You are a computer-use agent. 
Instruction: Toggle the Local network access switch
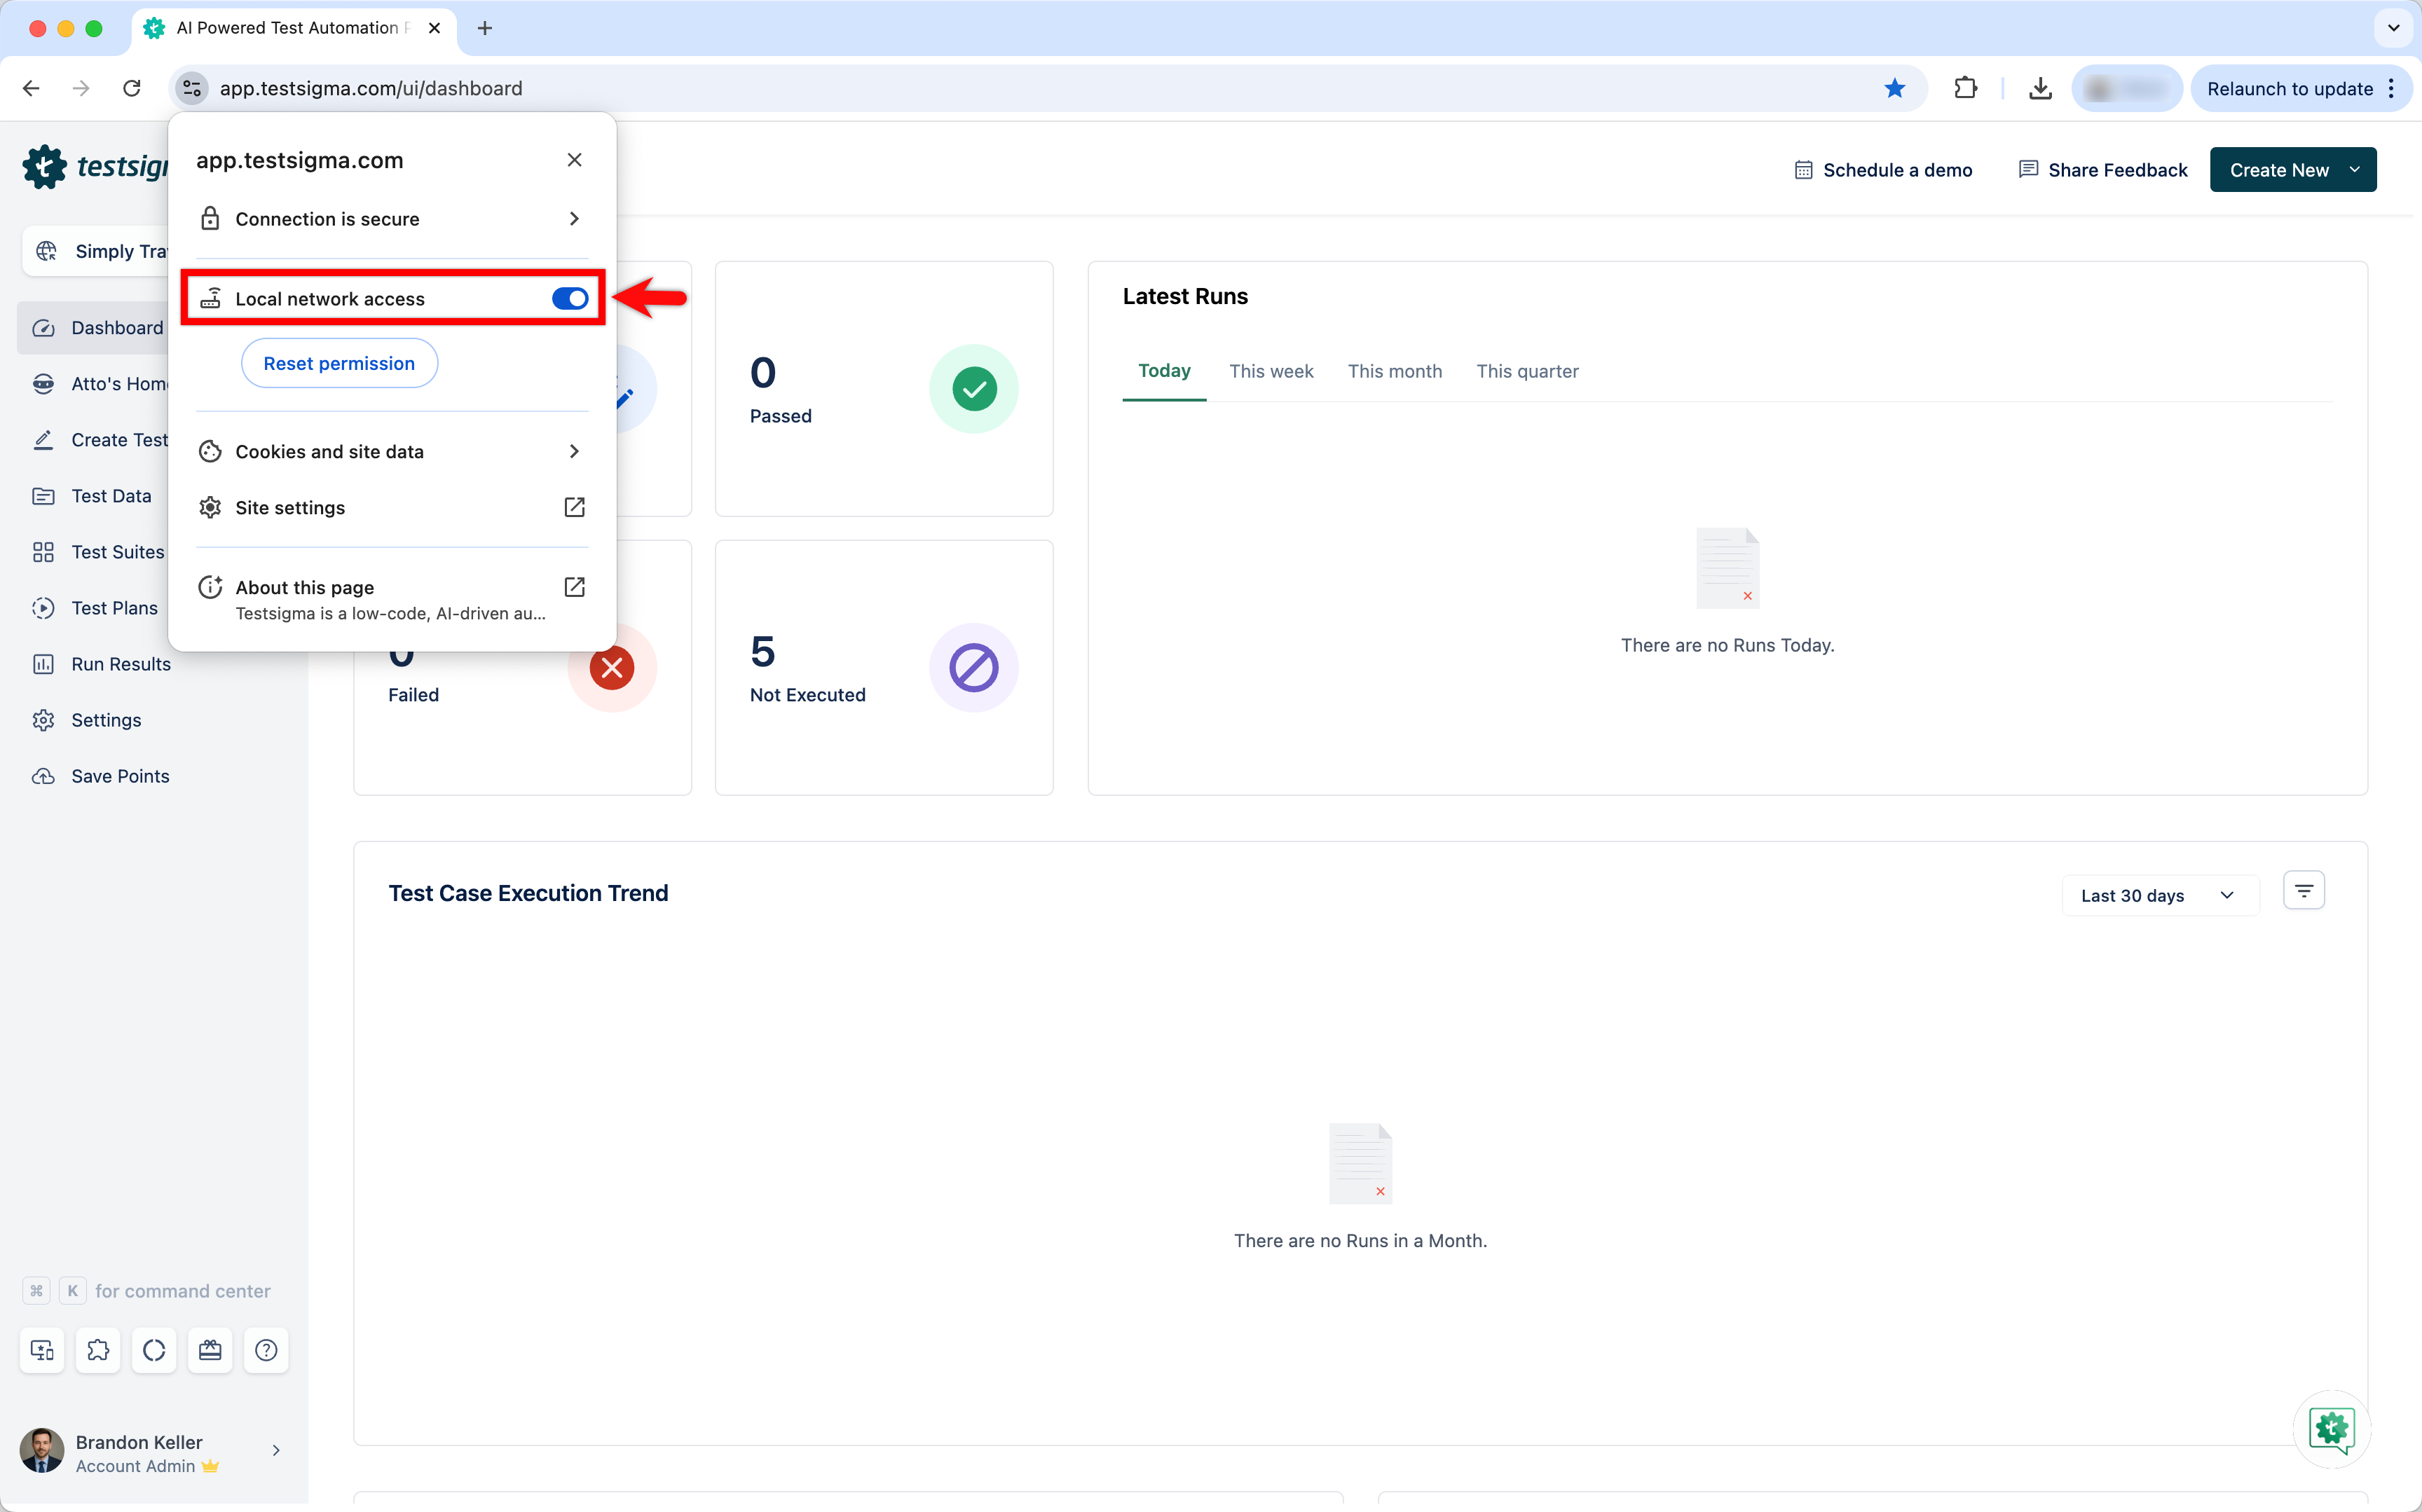coord(570,298)
